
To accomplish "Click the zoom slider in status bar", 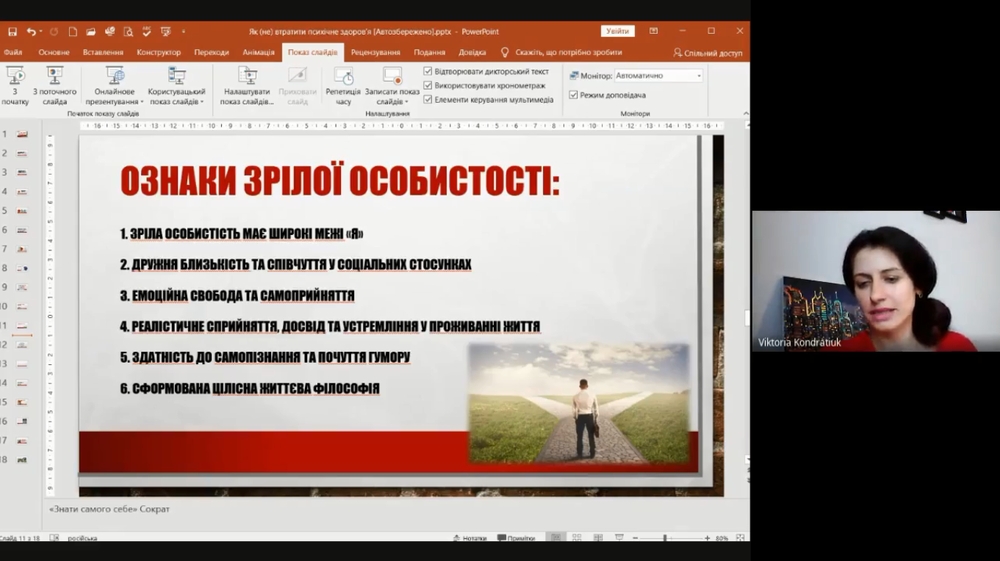I will 665,538.
